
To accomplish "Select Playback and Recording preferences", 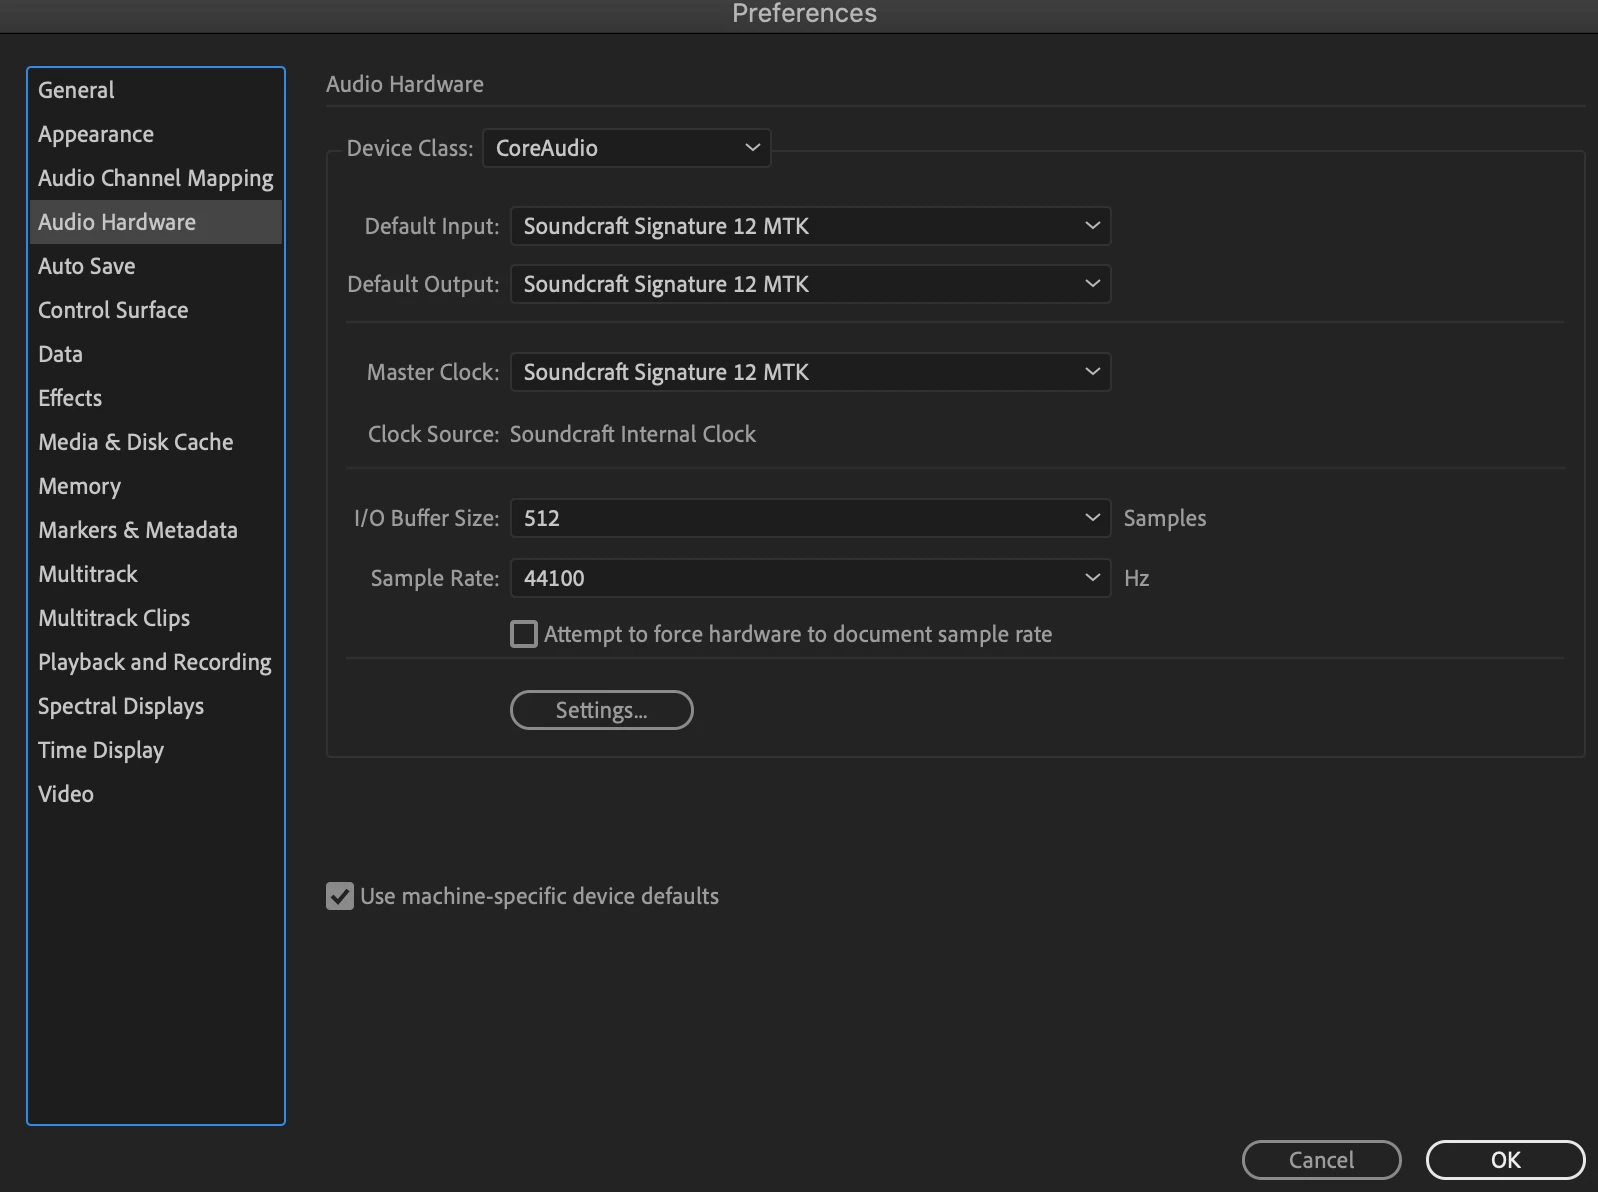I will point(155,662).
